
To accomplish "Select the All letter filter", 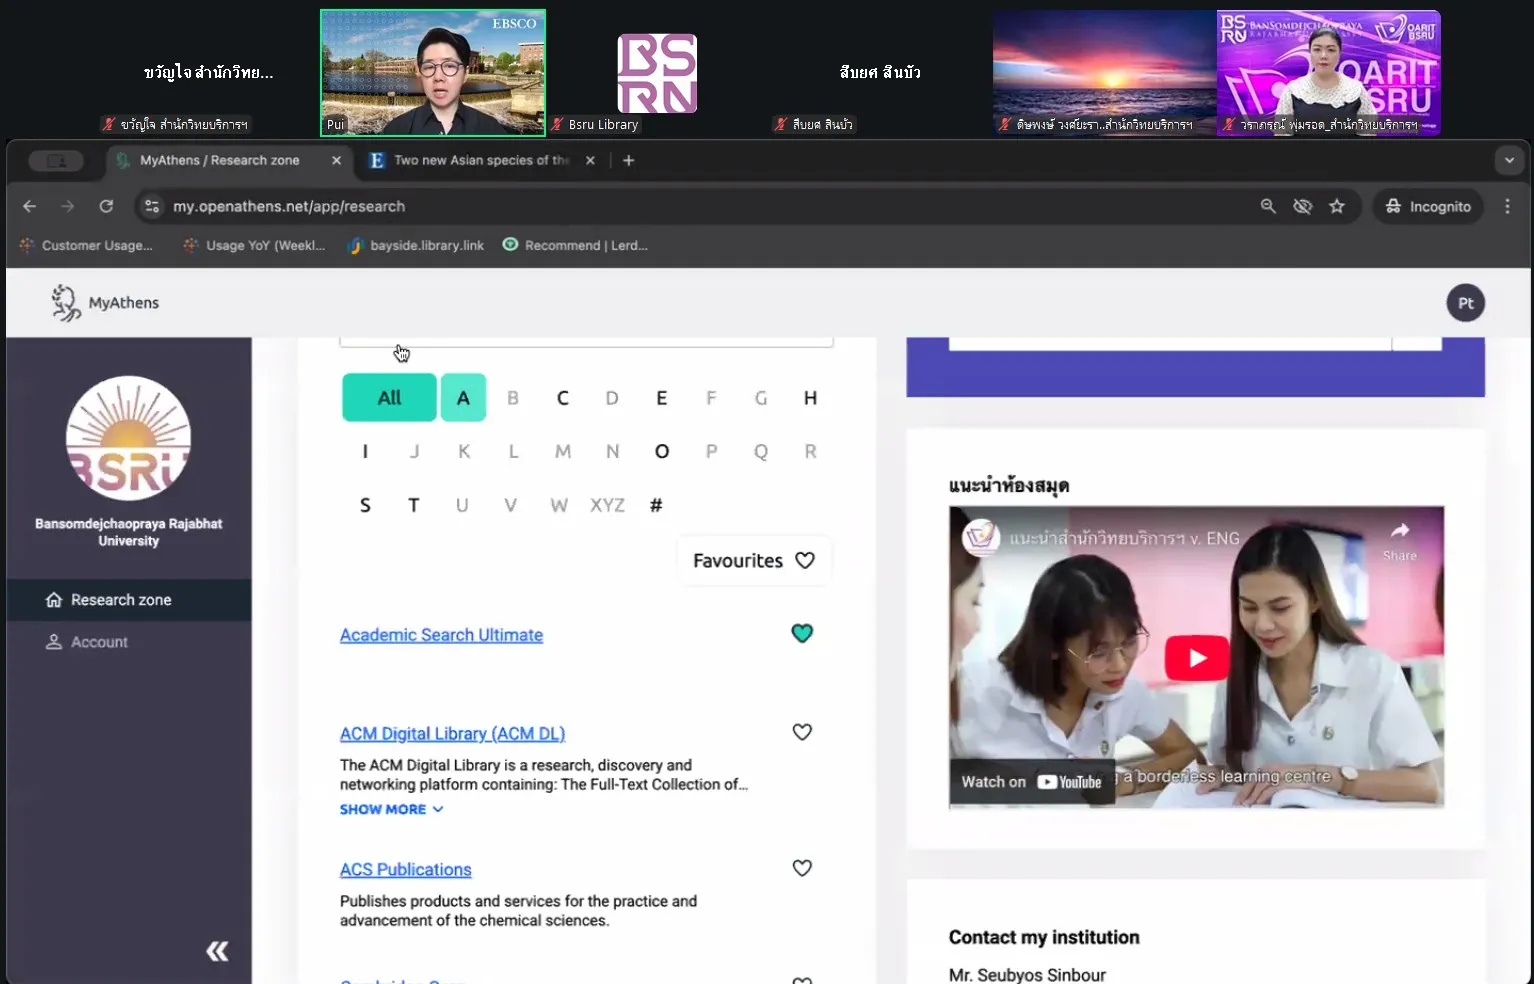I will [389, 398].
